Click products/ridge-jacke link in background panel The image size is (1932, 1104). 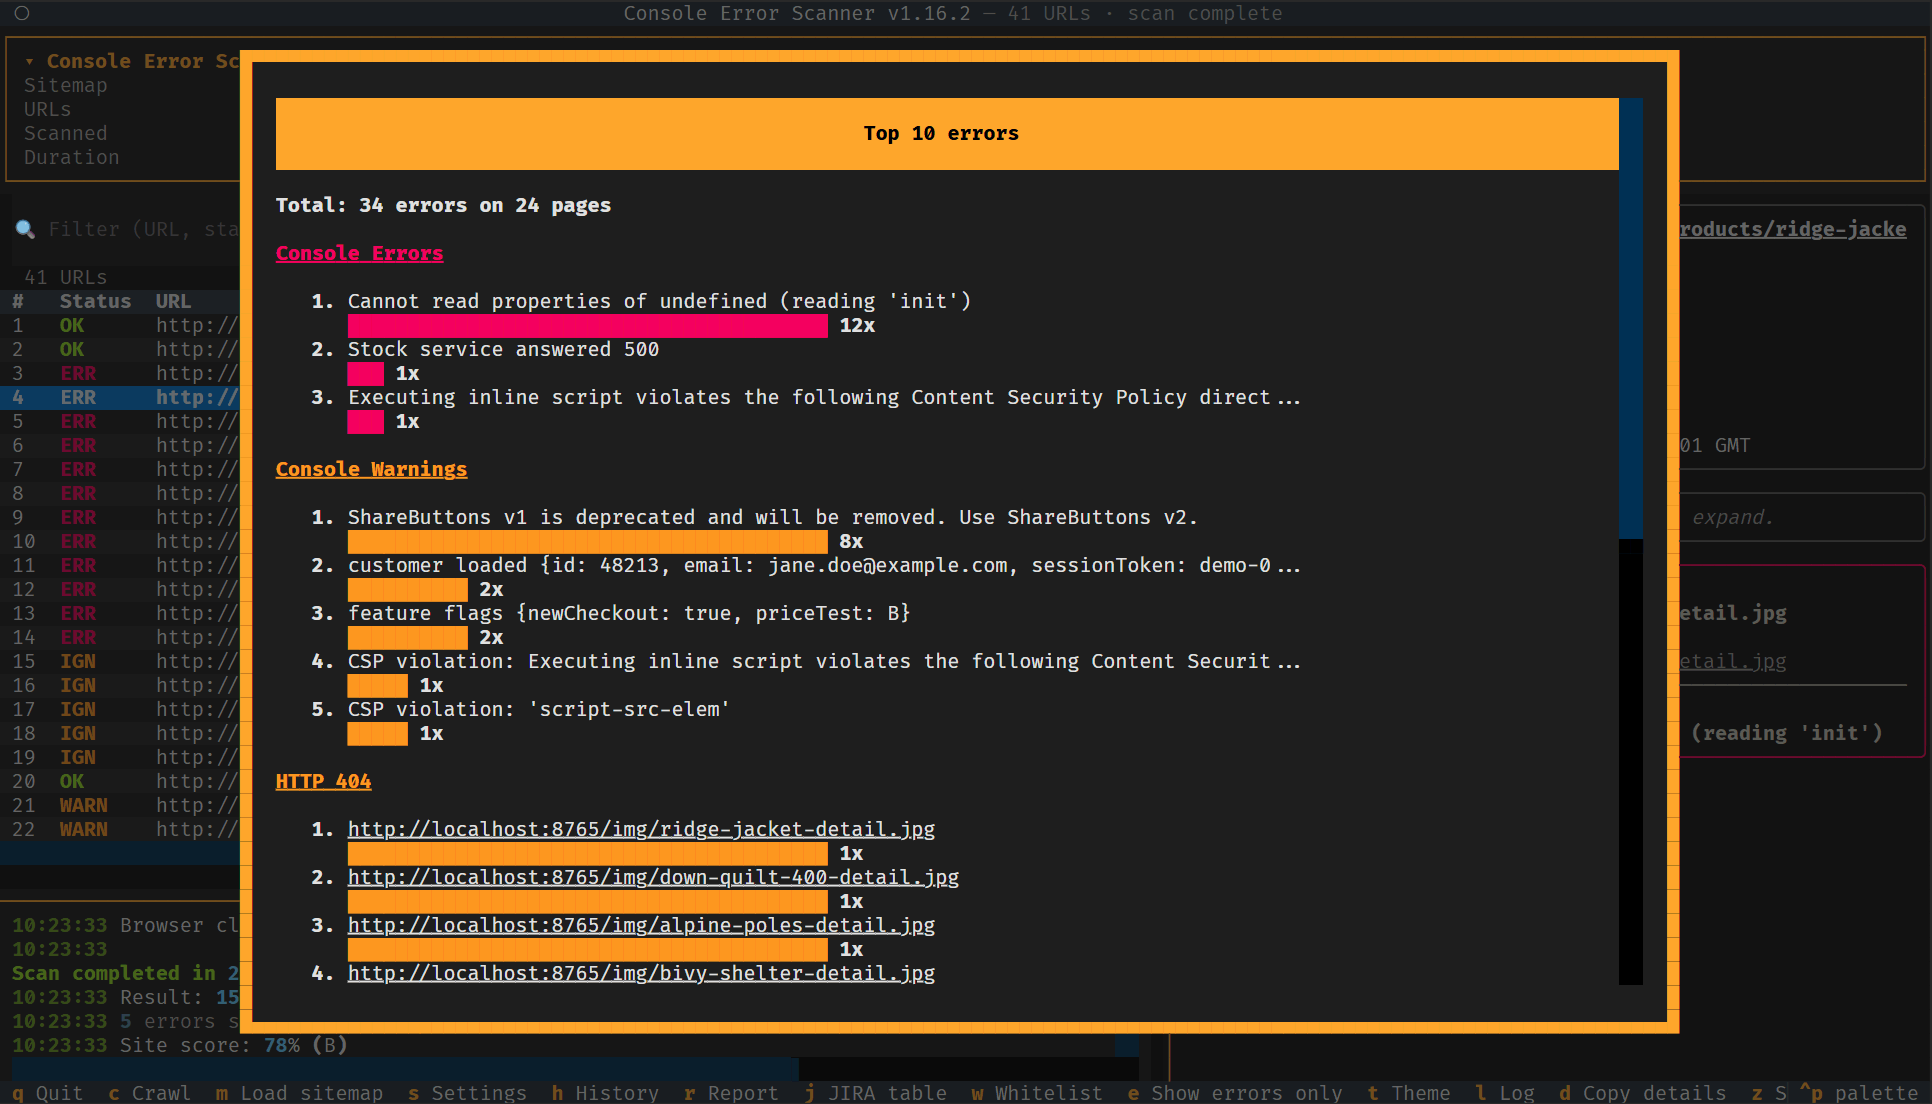1793,229
